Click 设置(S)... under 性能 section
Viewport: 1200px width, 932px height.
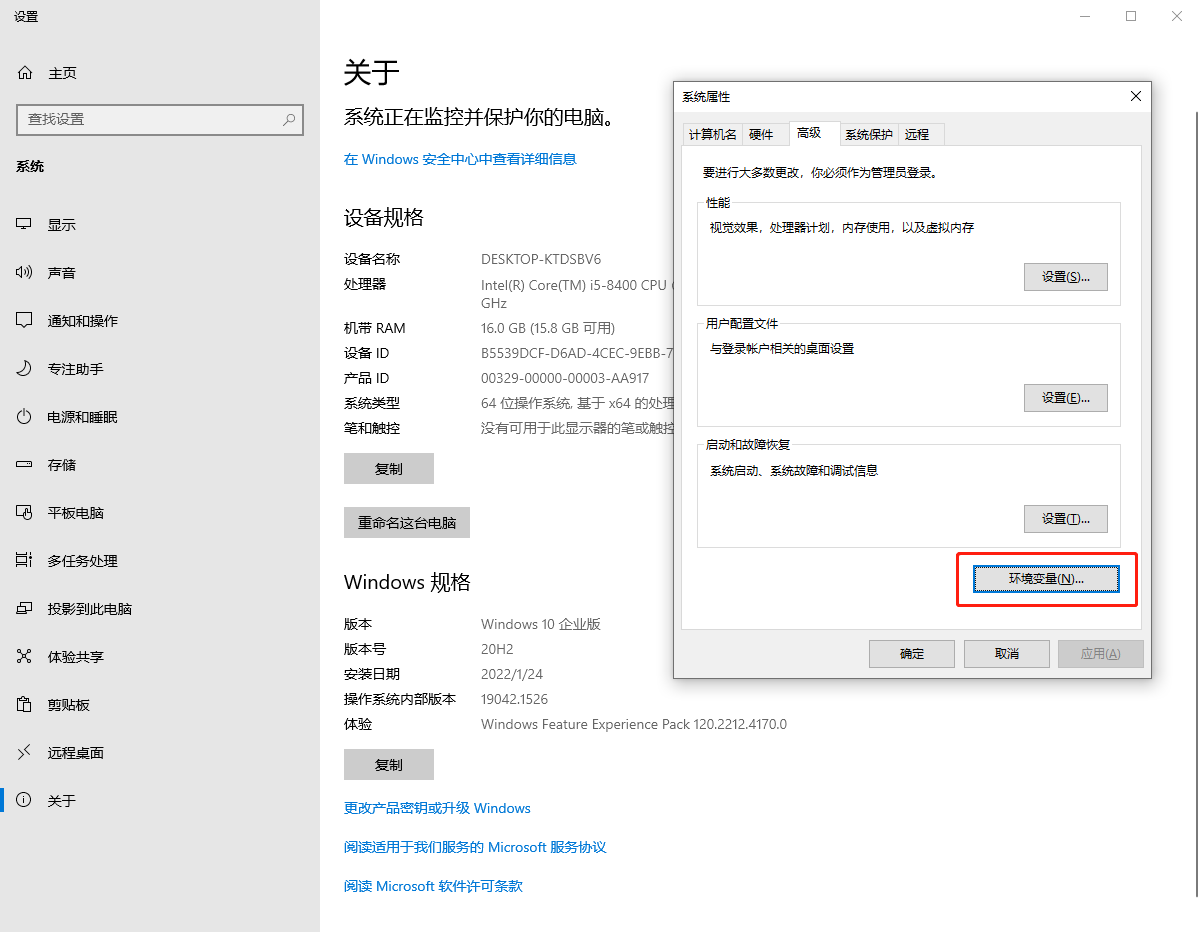[x=1066, y=277]
